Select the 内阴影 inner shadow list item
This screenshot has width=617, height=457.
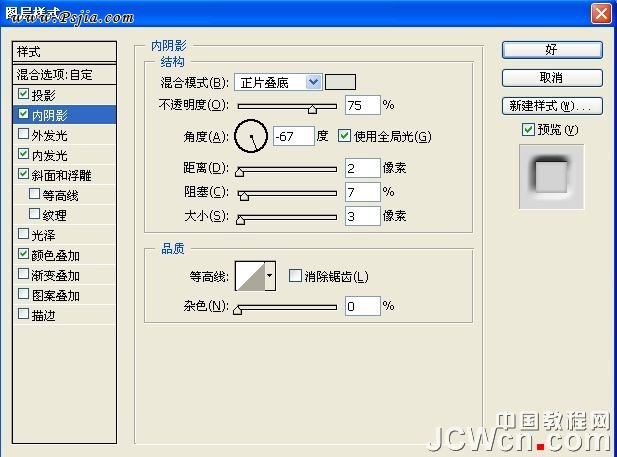coord(65,115)
